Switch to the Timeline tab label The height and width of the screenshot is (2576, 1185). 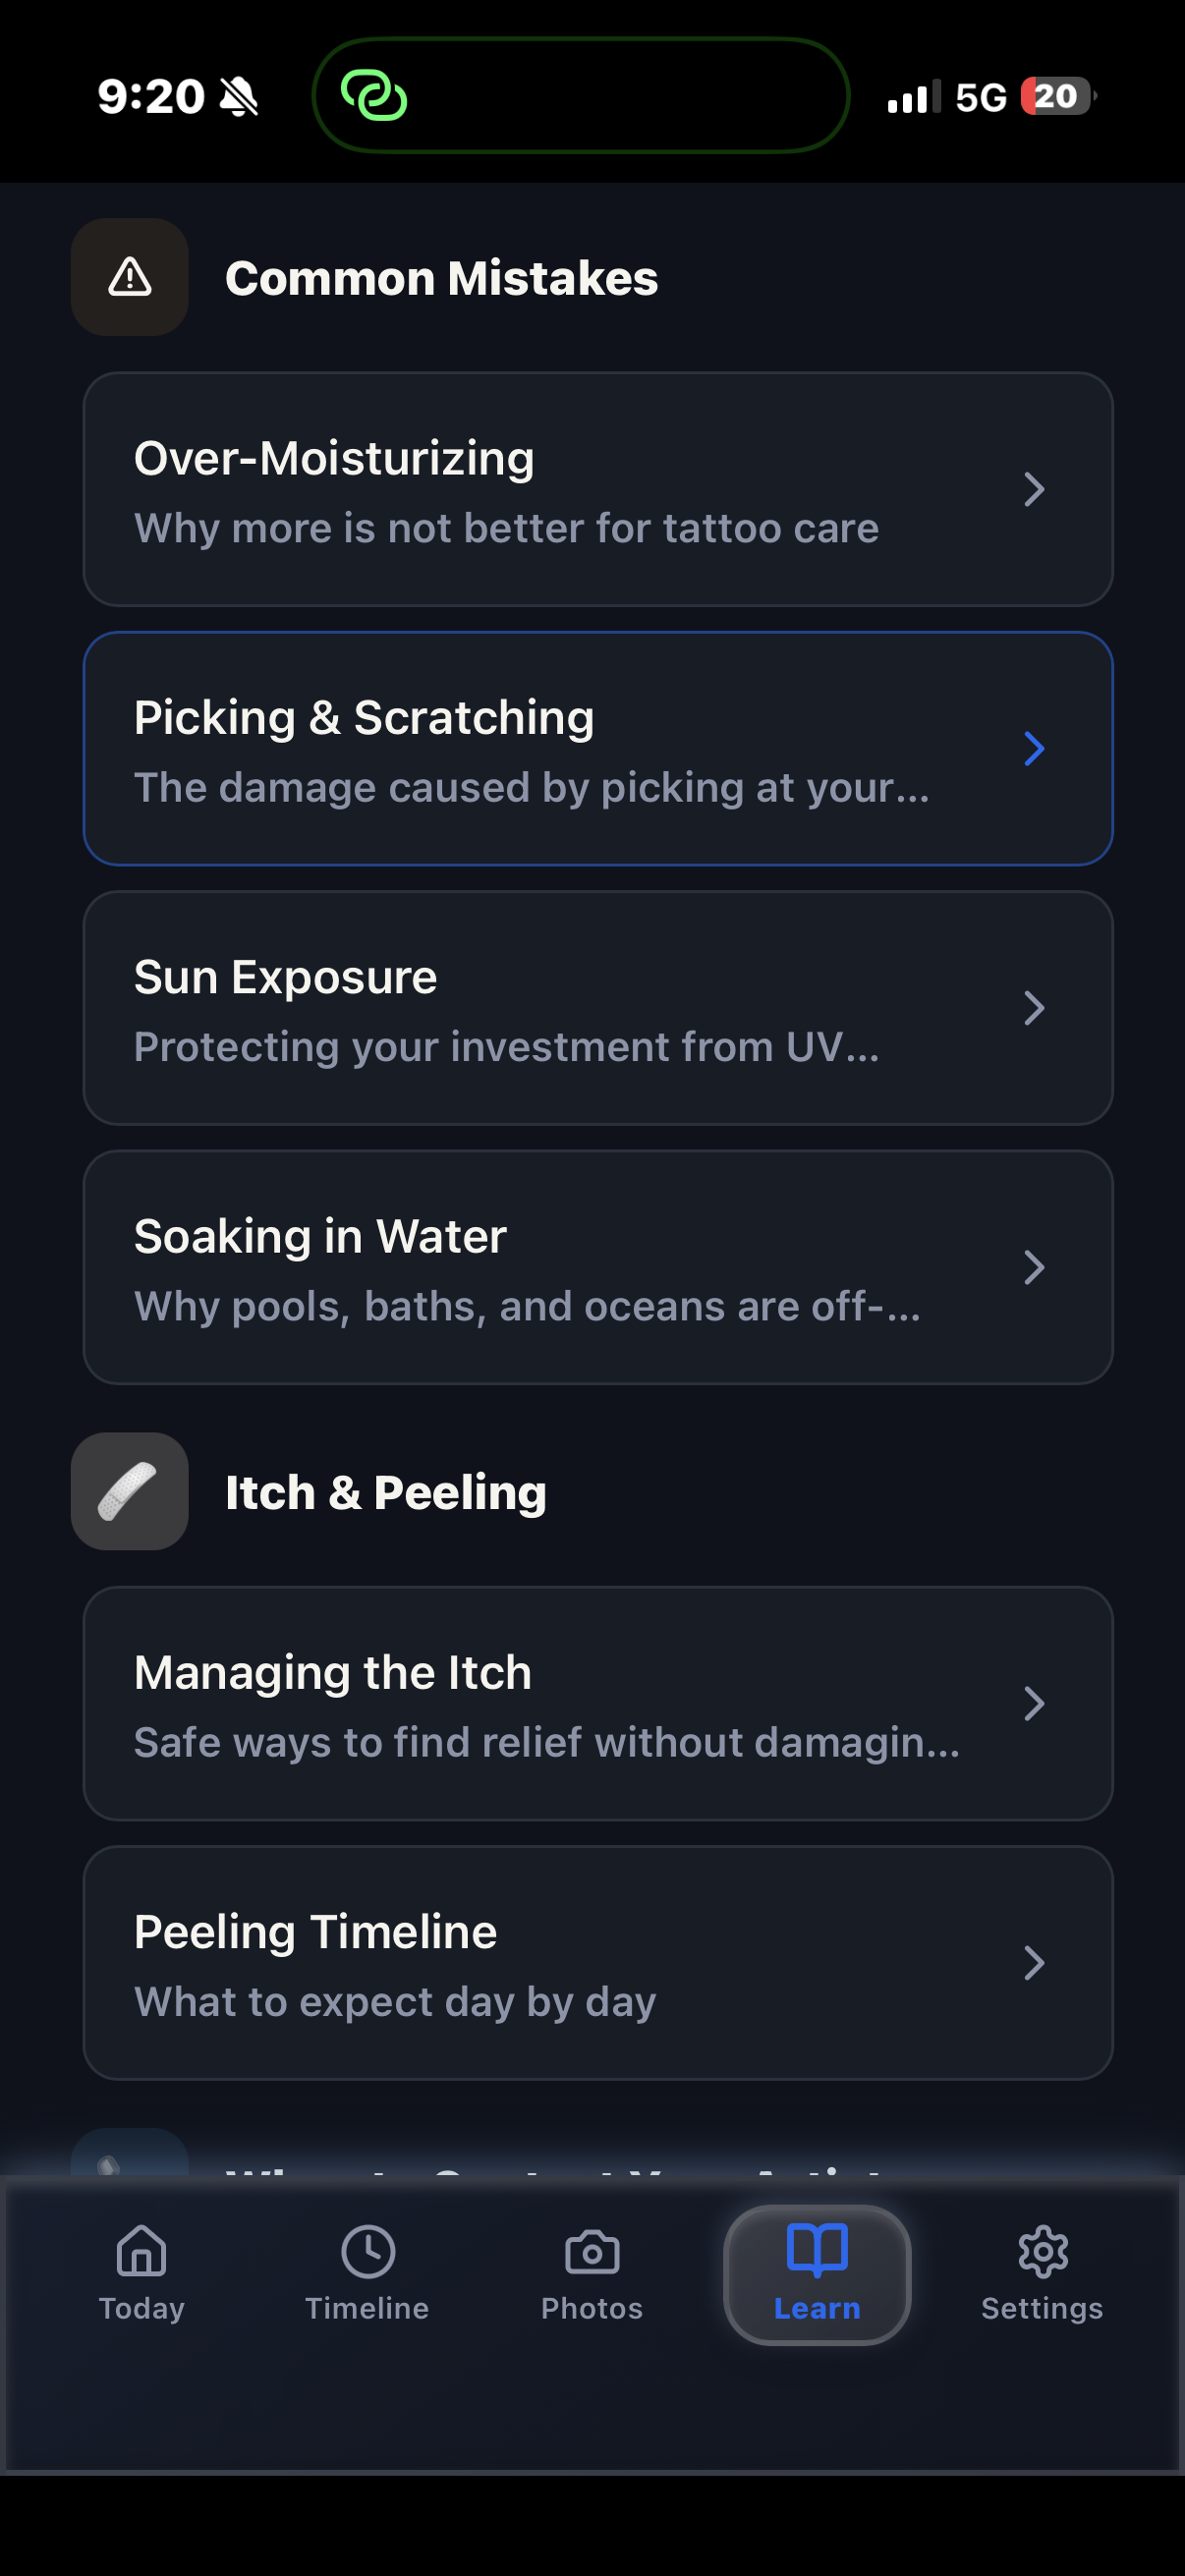click(367, 2308)
